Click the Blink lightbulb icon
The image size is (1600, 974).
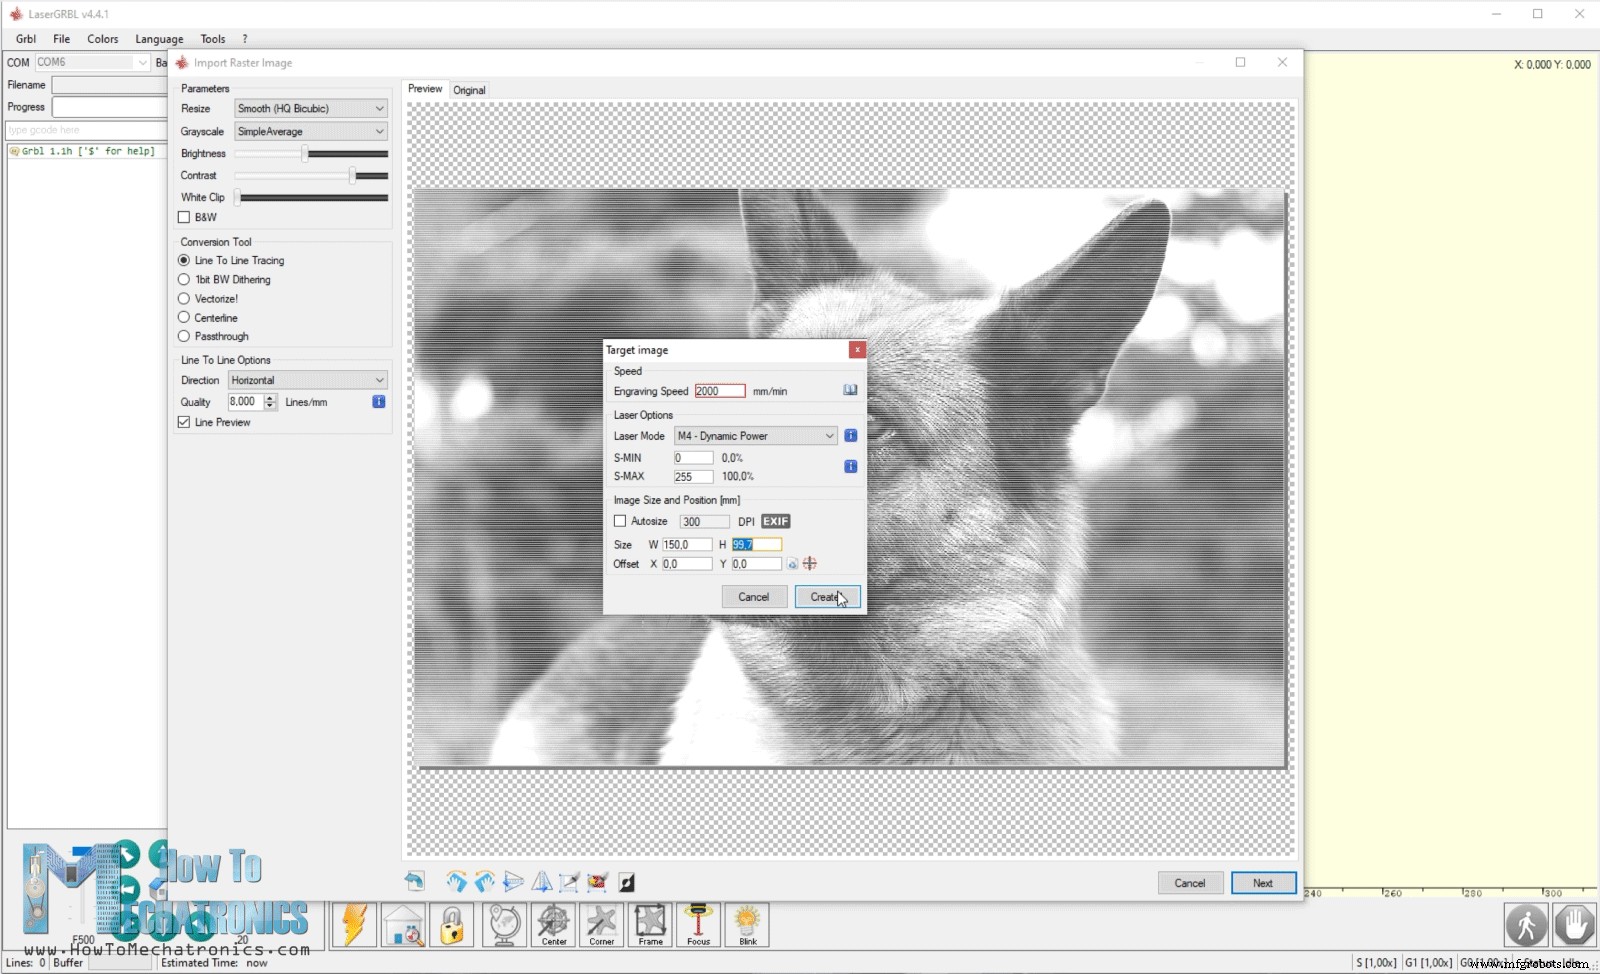pyautogui.click(x=747, y=925)
